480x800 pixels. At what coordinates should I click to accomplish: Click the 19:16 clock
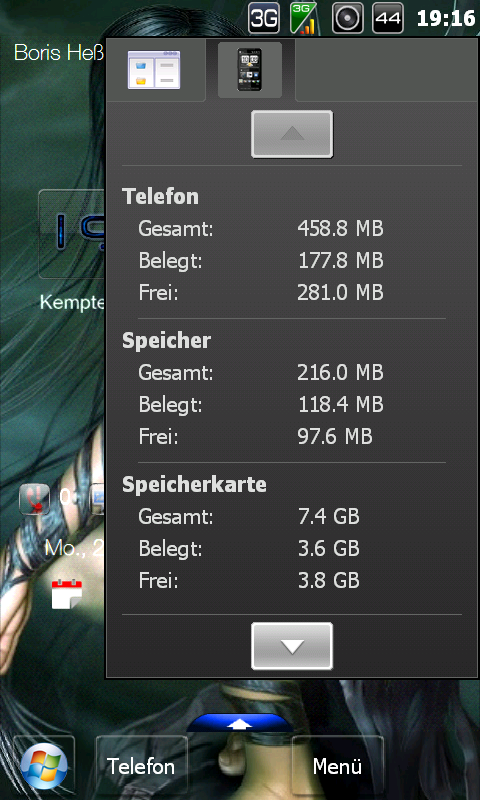point(446,19)
